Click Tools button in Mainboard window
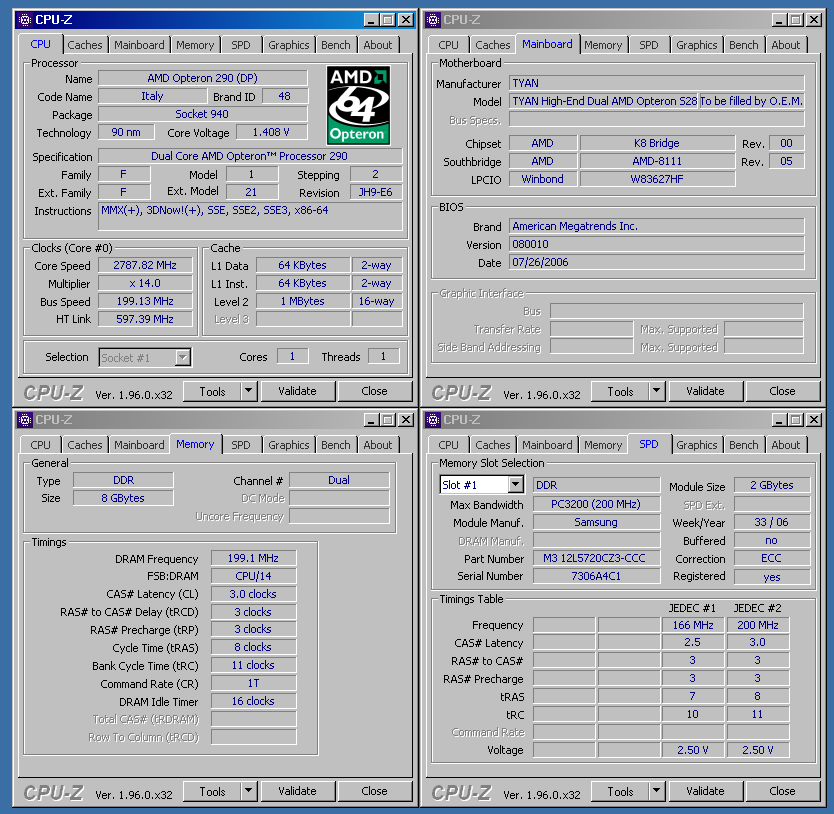Screen dimensions: 834x814 [x=620, y=391]
